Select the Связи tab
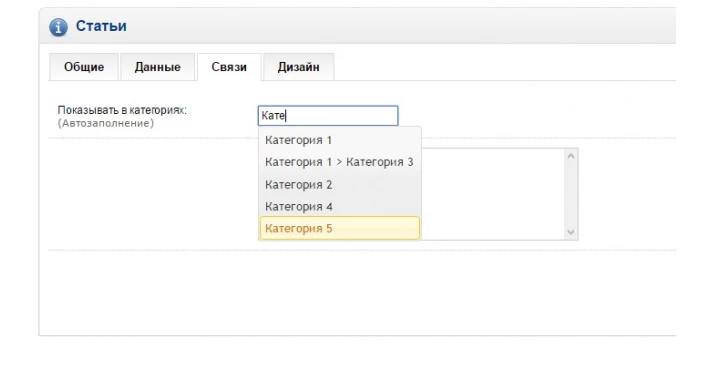The height and width of the screenshot is (380, 710). point(229,67)
